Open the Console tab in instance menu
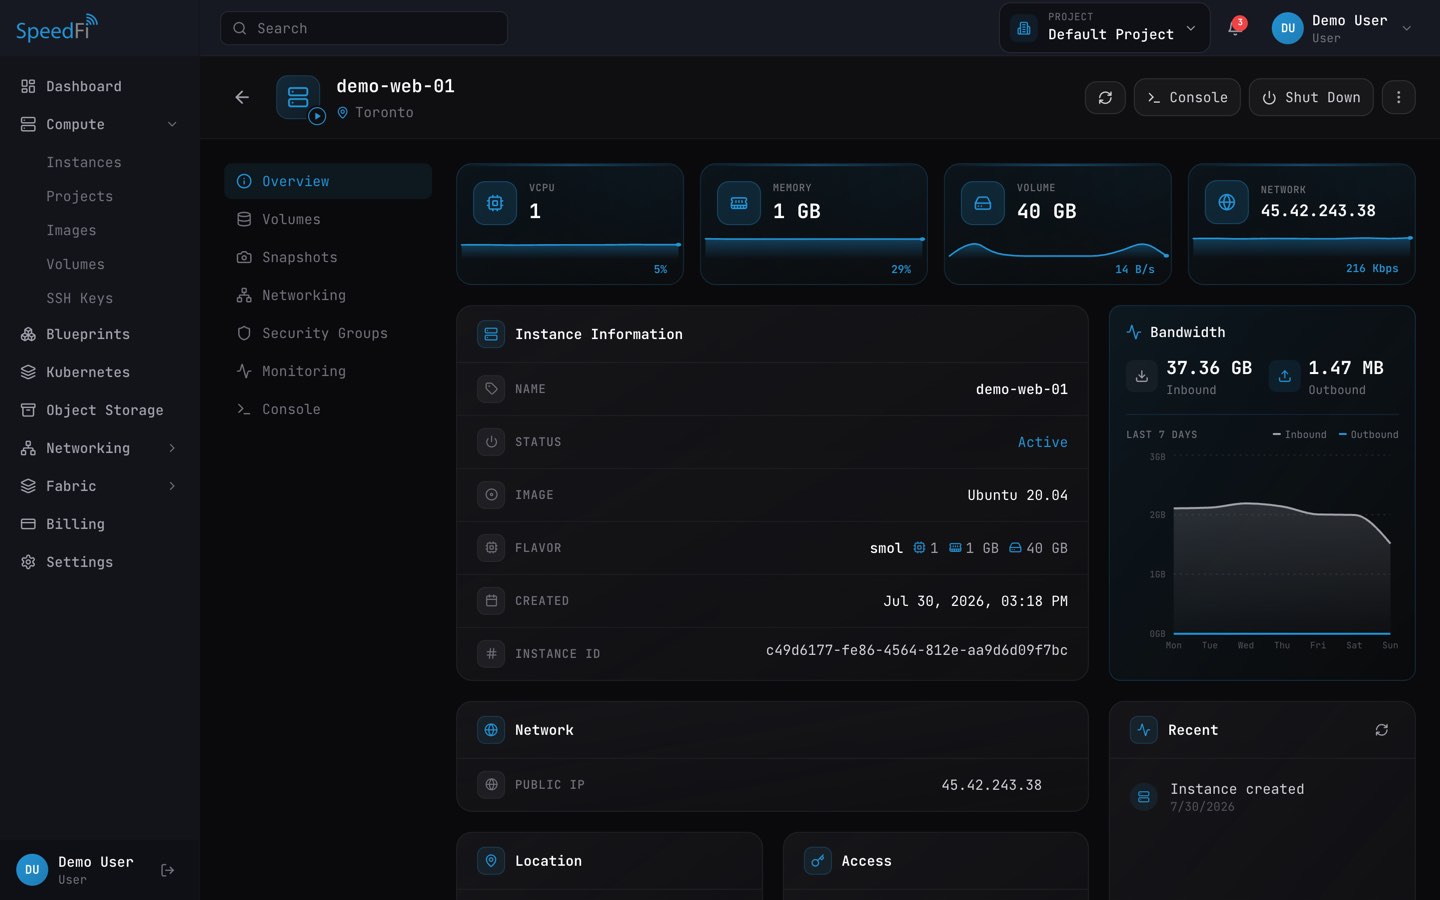Image resolution: width=1440 pixels, height=900 pixels. (x=328, y=409)
